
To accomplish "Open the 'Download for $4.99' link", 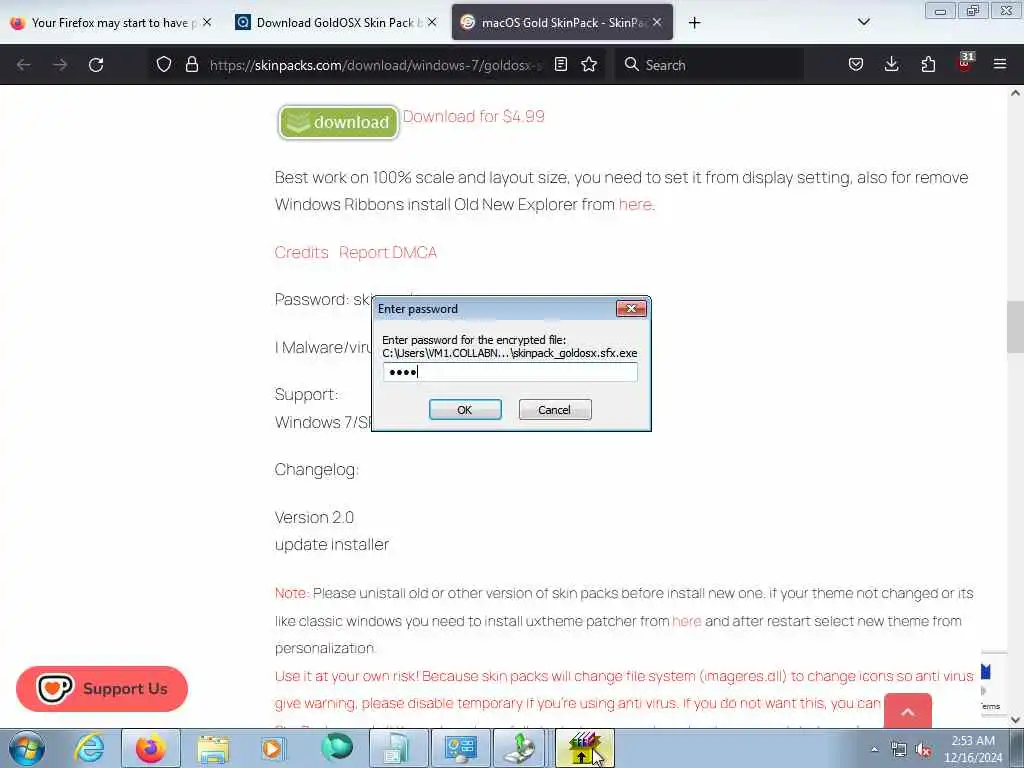I will pyautogui.click(x=473, y=116).
